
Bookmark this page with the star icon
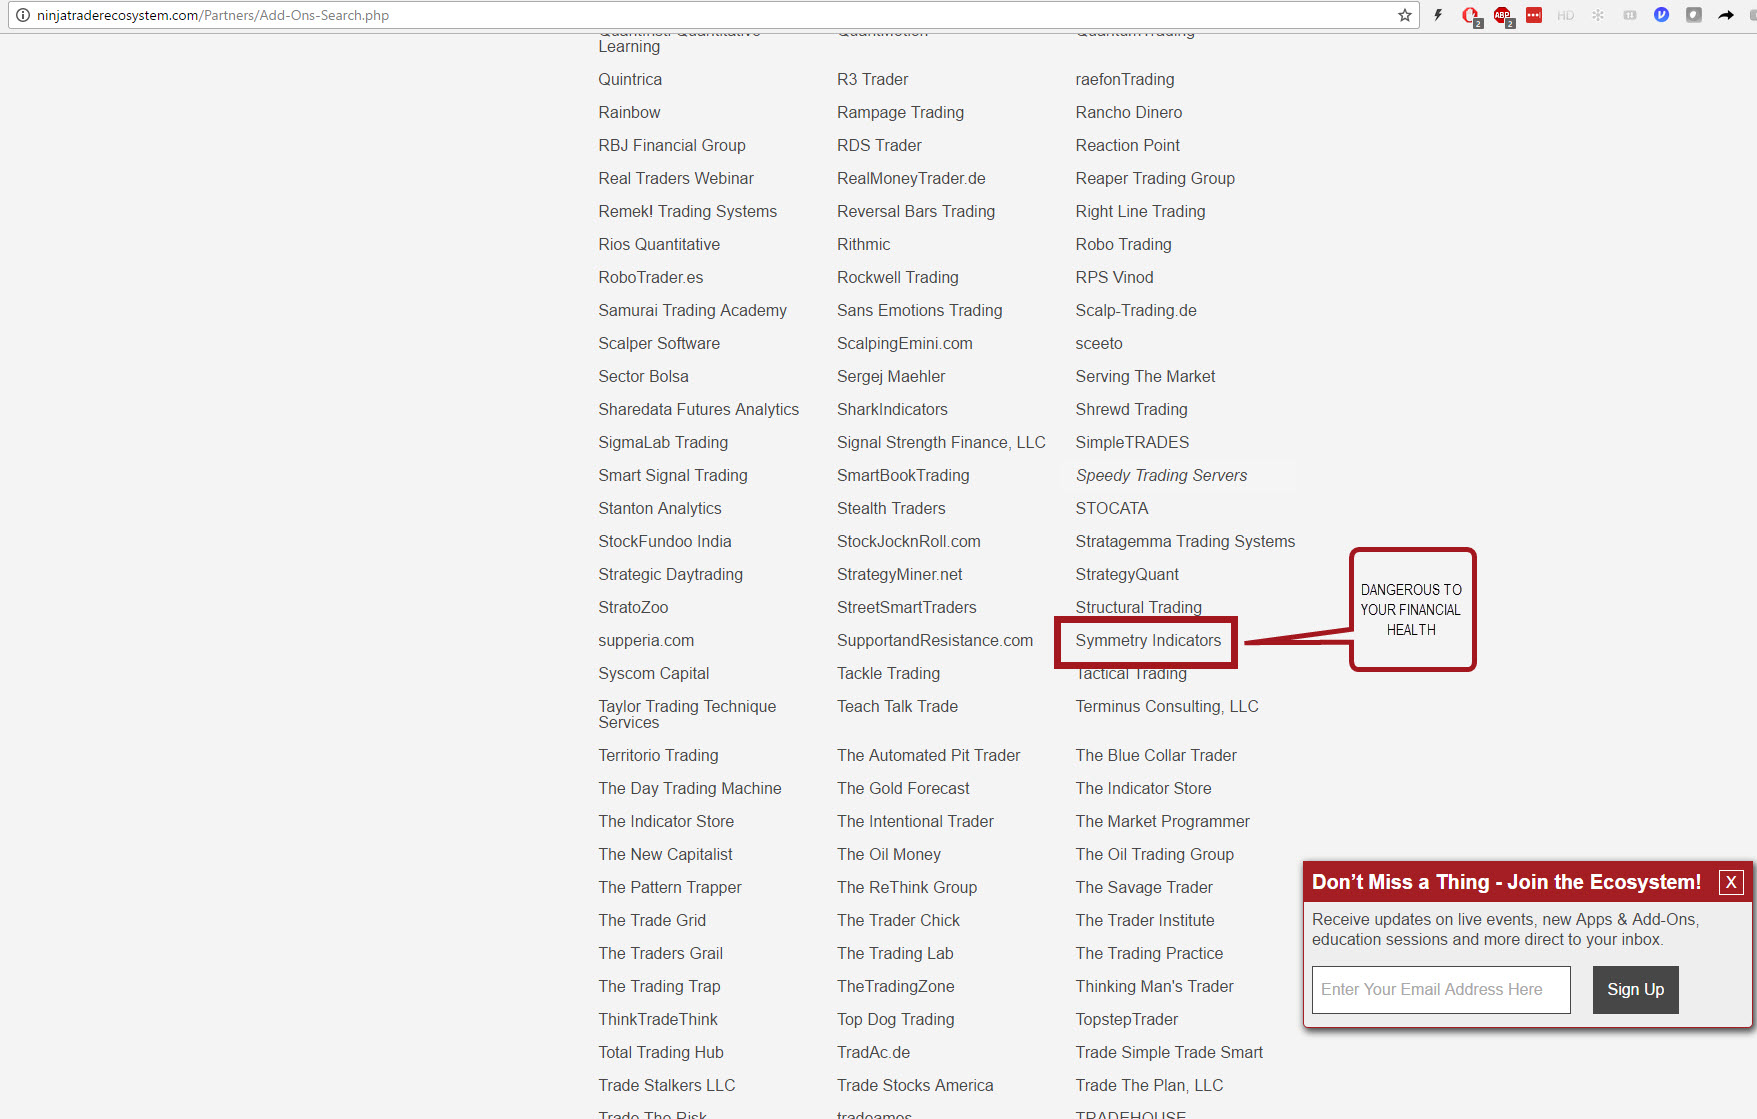click(1405, 15)
